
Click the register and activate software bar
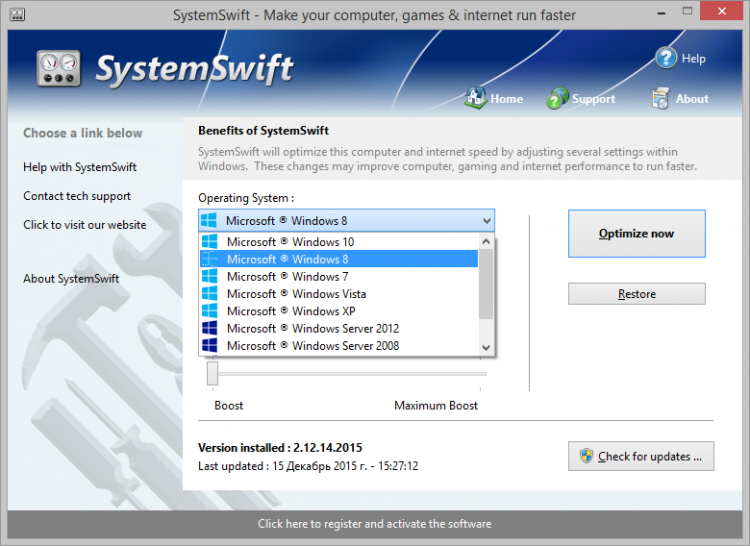click(375, 524)
